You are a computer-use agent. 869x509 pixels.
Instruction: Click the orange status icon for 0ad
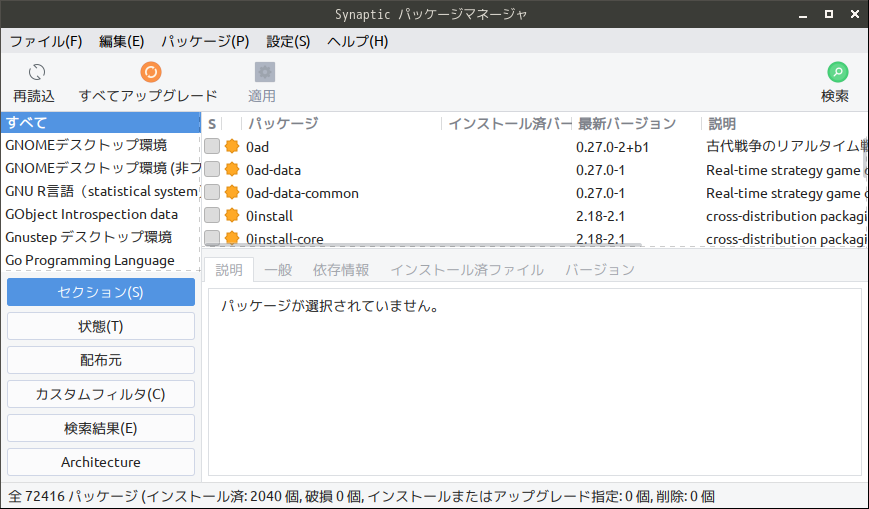232,146
